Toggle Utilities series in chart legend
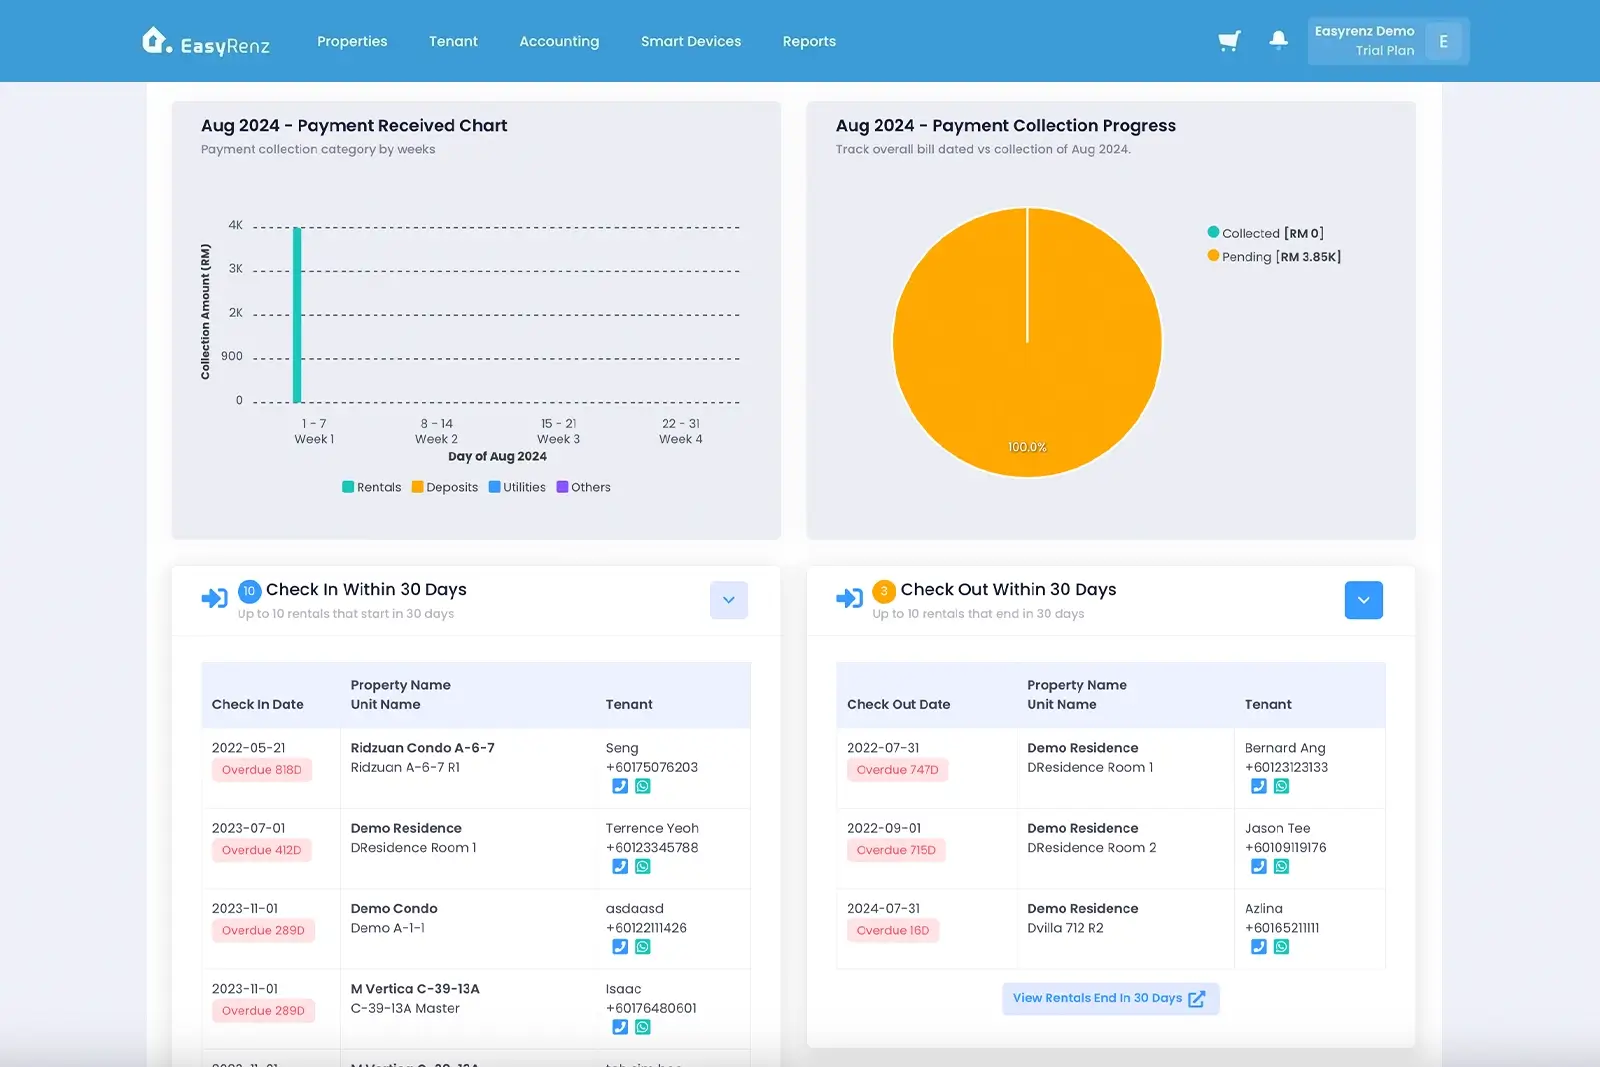This screenshot has height=1067, width=1600. click(517, 488)
